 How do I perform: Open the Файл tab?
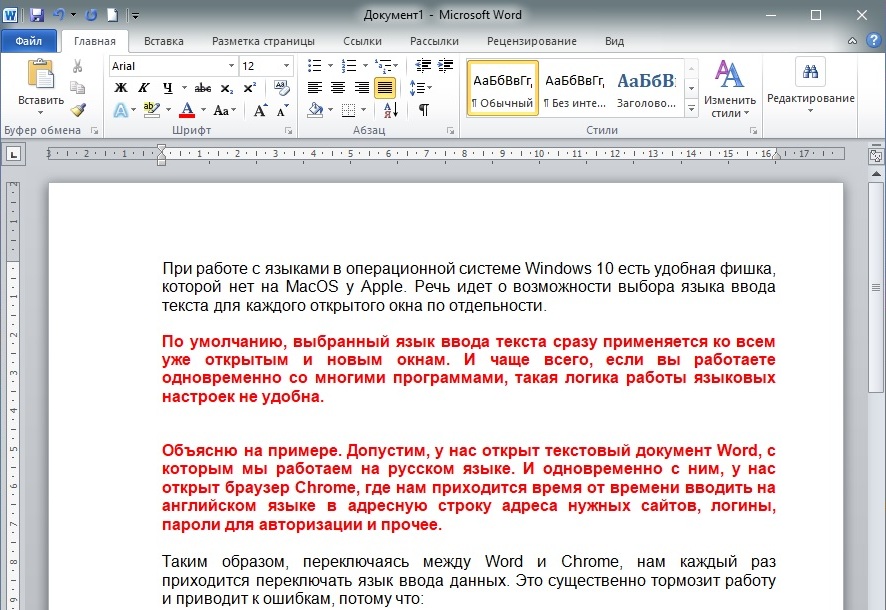pyautogui.click(x=28, y=41)
